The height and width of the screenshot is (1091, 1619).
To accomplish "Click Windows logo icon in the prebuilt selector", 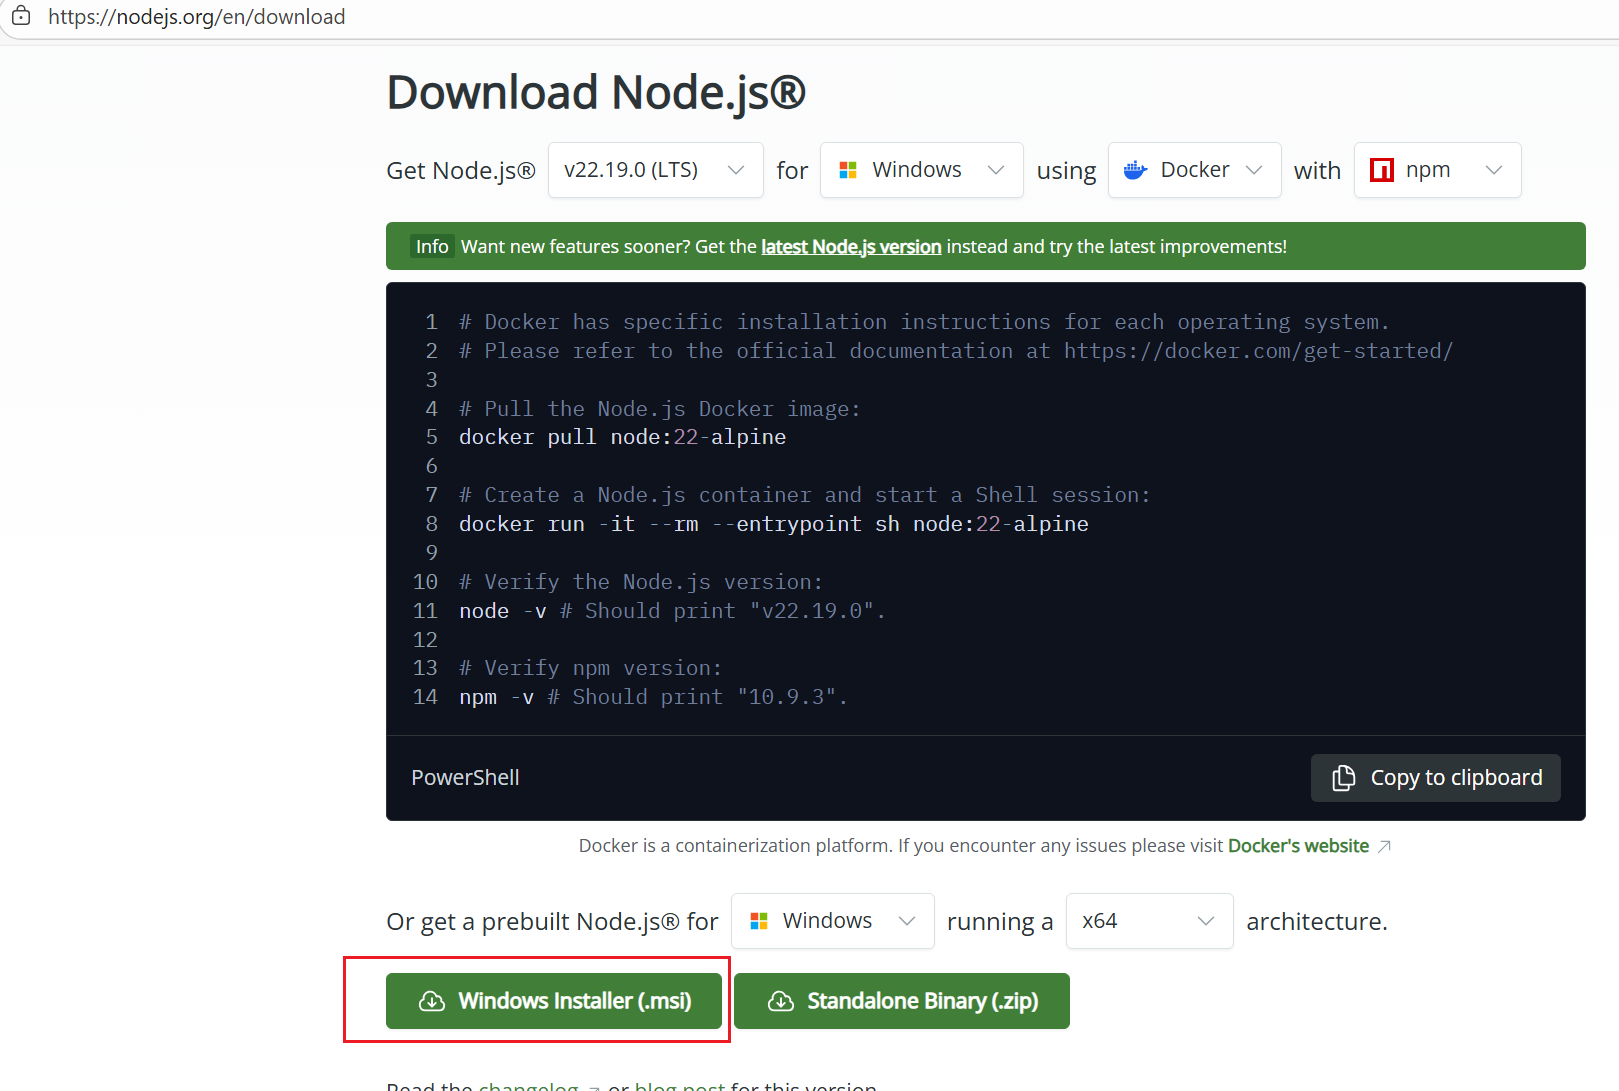I will pyautogui.click(x=759, y=921).
